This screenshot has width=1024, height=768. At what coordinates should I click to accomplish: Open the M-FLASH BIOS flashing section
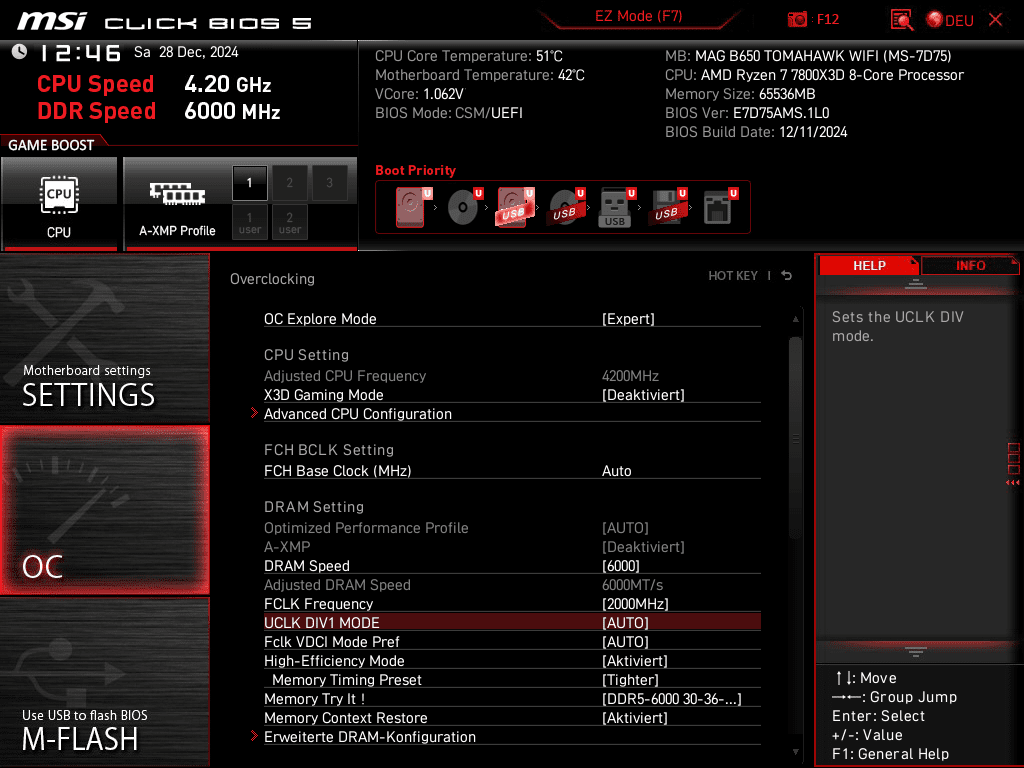point(104,682)
